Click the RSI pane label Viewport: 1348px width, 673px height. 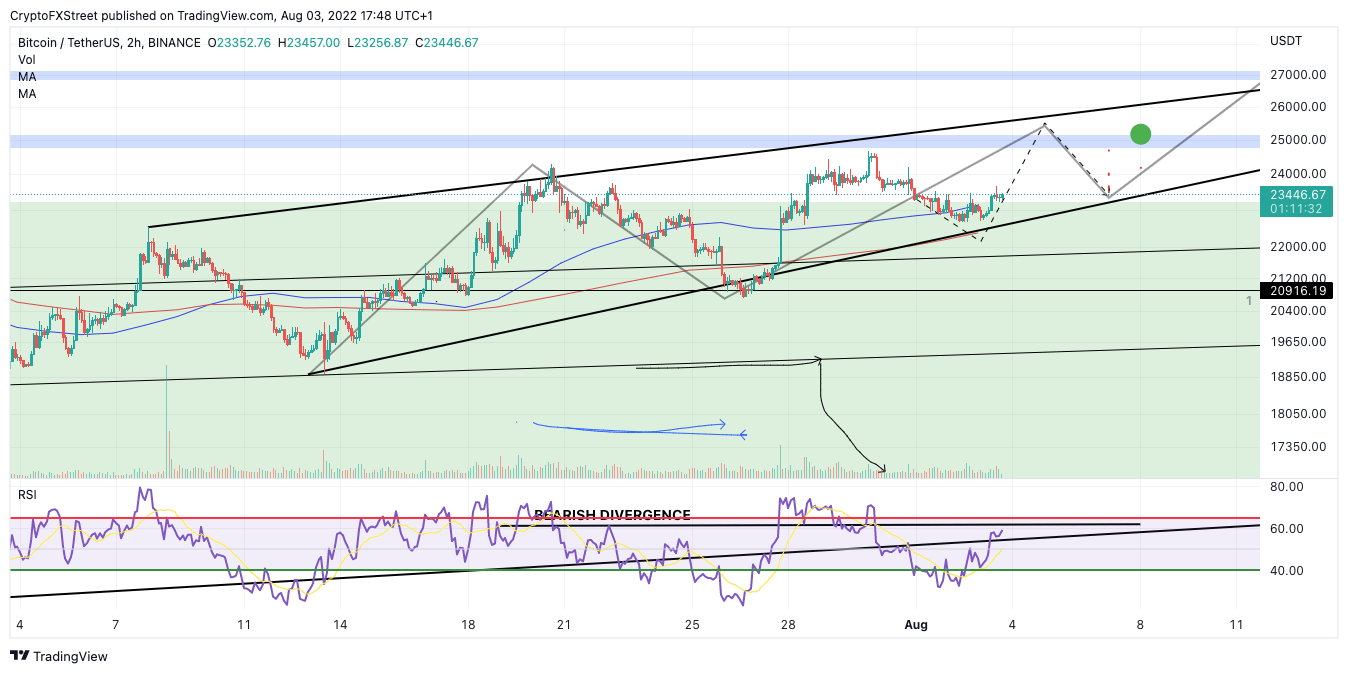click(x=25, y=493)
